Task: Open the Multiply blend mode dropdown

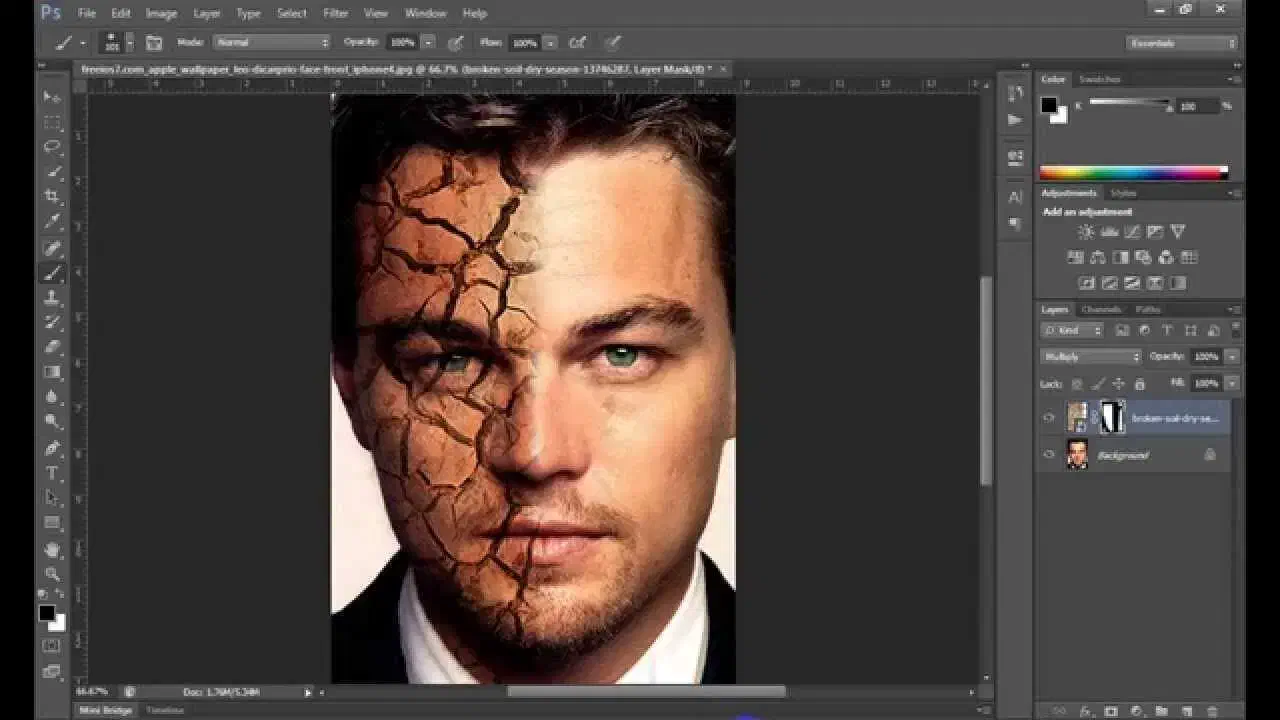Action: [1090, 357]
